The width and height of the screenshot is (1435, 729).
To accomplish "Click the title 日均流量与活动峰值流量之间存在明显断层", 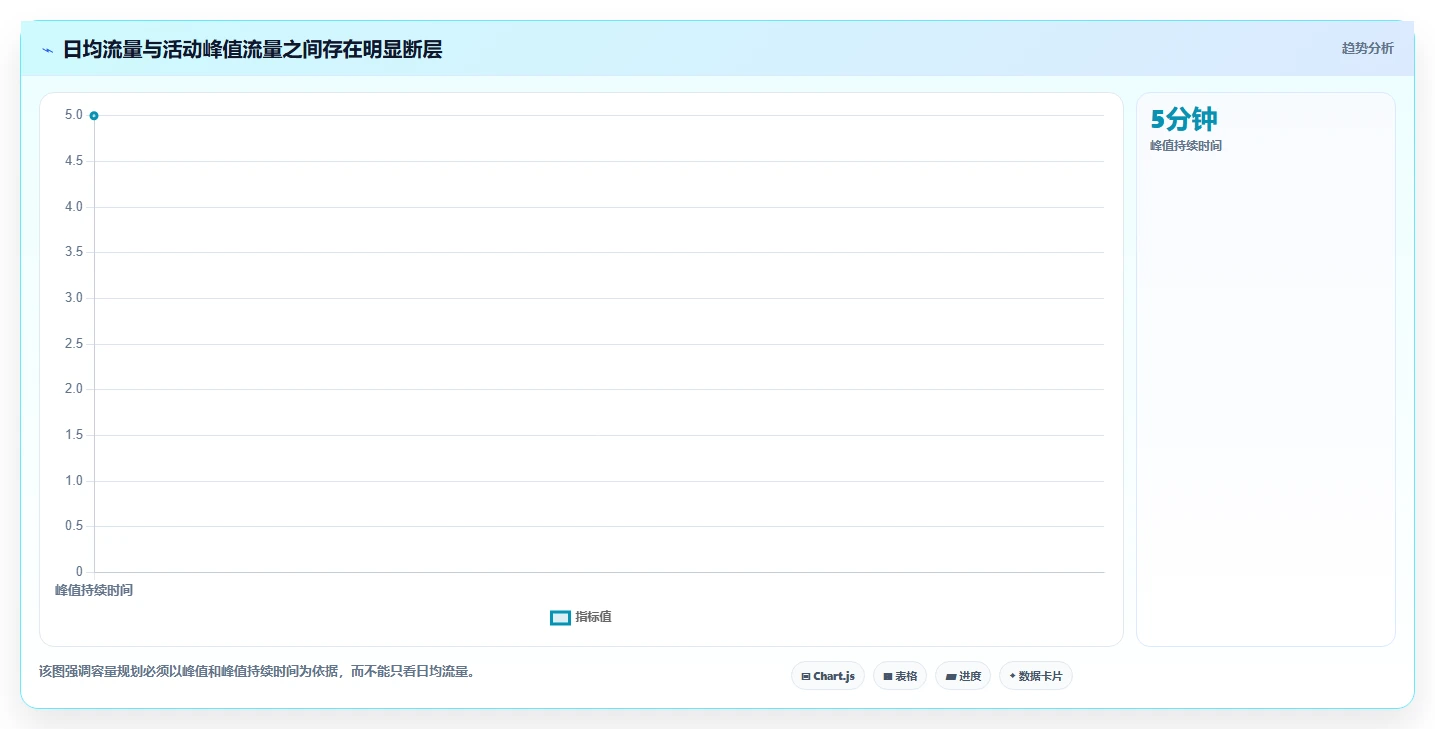I will tap(252, 50).
